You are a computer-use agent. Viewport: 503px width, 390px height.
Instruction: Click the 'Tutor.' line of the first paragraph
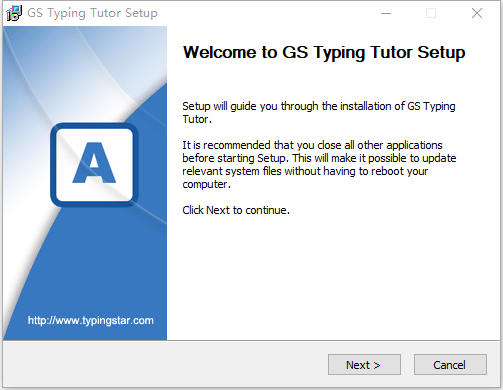tap(197, 119)
